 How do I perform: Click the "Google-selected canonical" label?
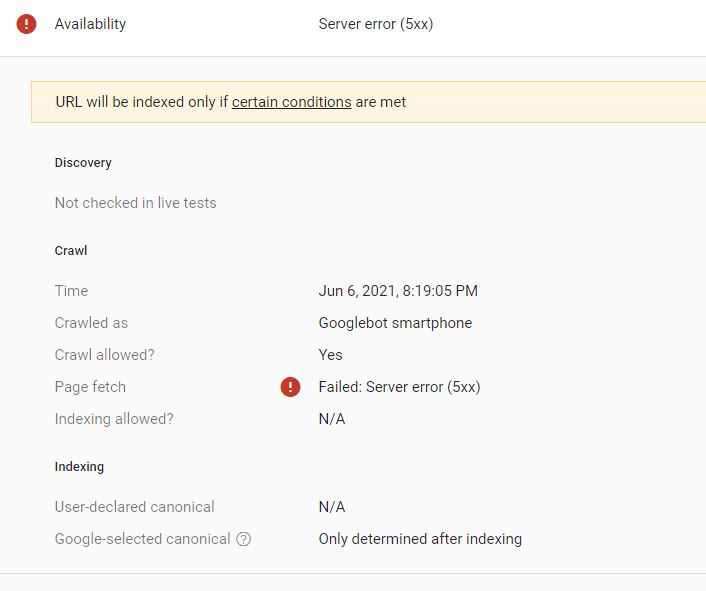pos(142,539)
